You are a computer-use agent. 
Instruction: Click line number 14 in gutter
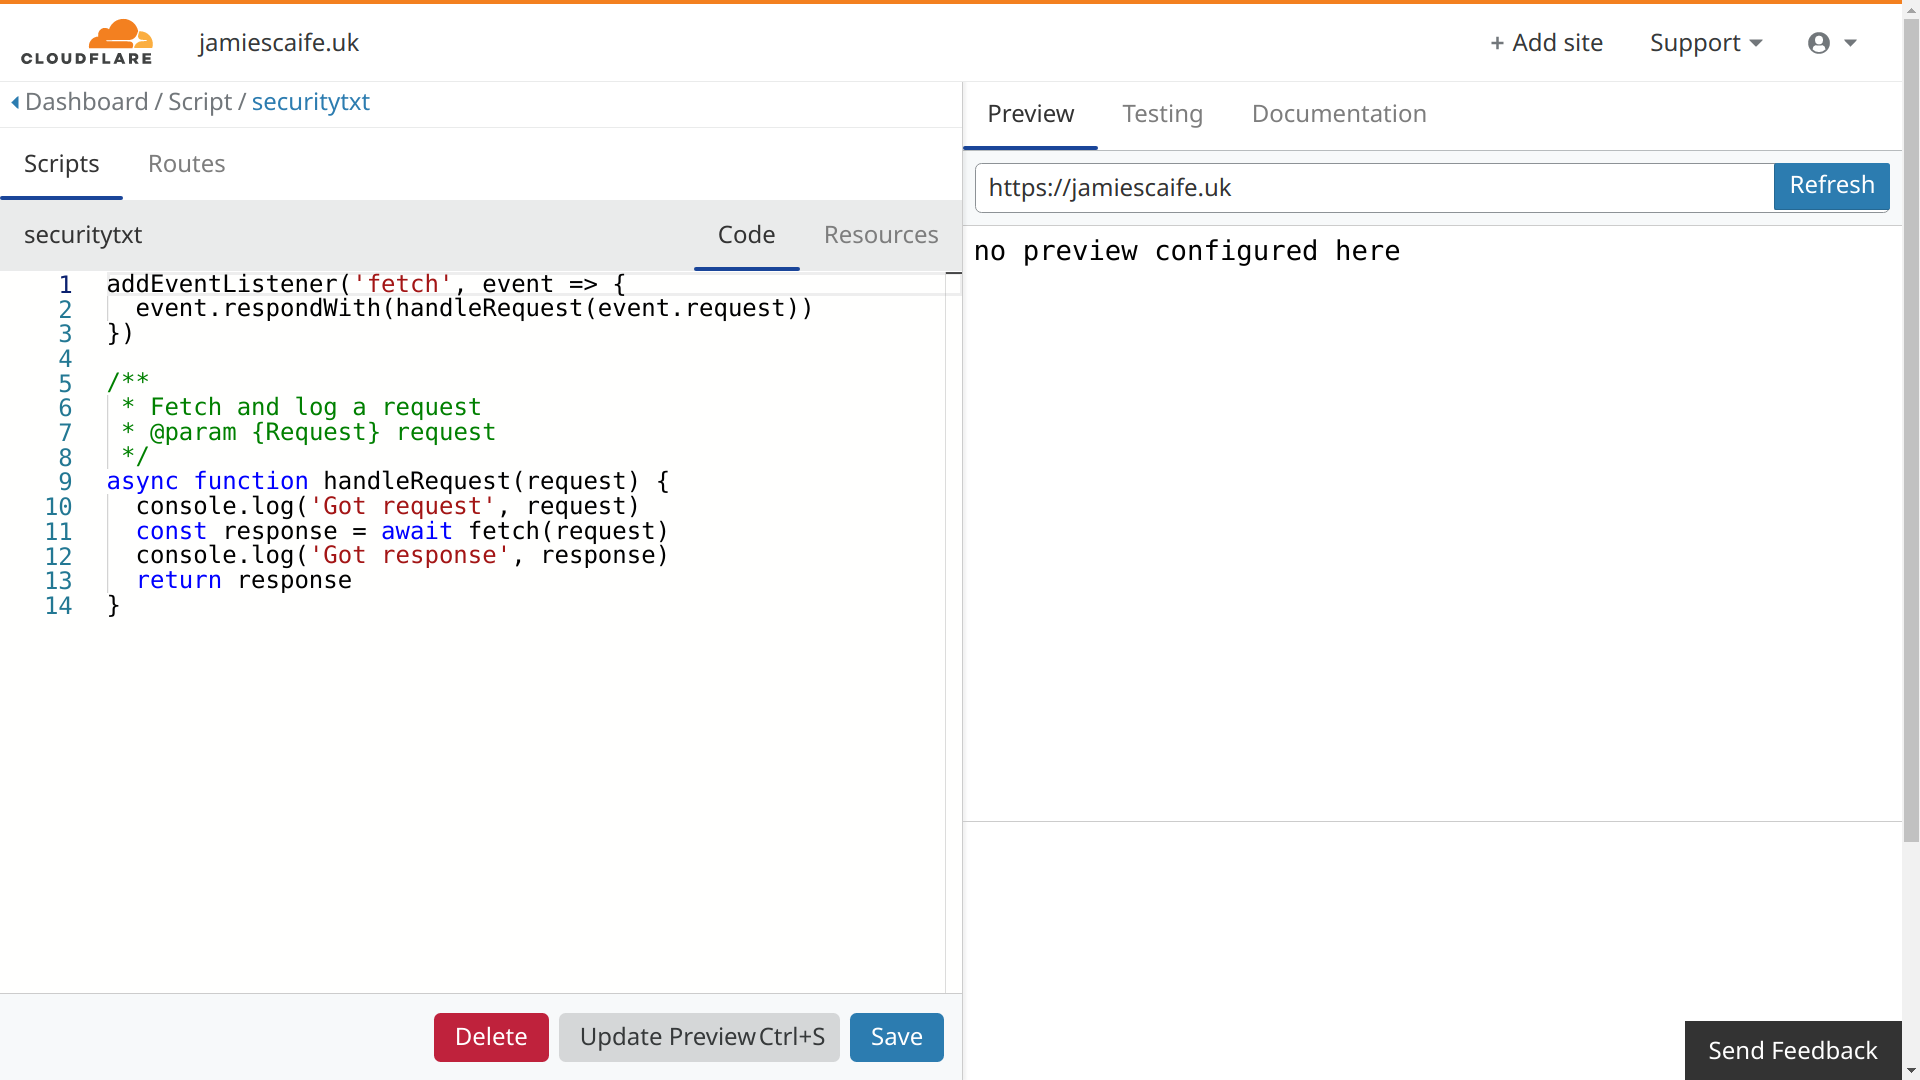tap(59, 605)
